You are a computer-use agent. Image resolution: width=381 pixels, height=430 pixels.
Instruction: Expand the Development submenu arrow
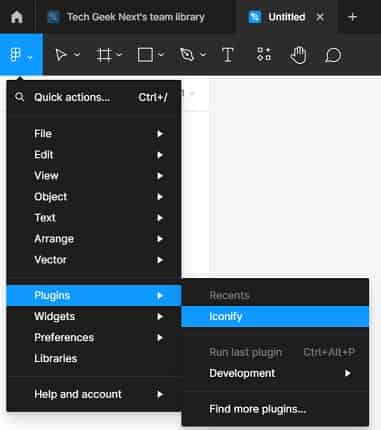tap(348, 373)
